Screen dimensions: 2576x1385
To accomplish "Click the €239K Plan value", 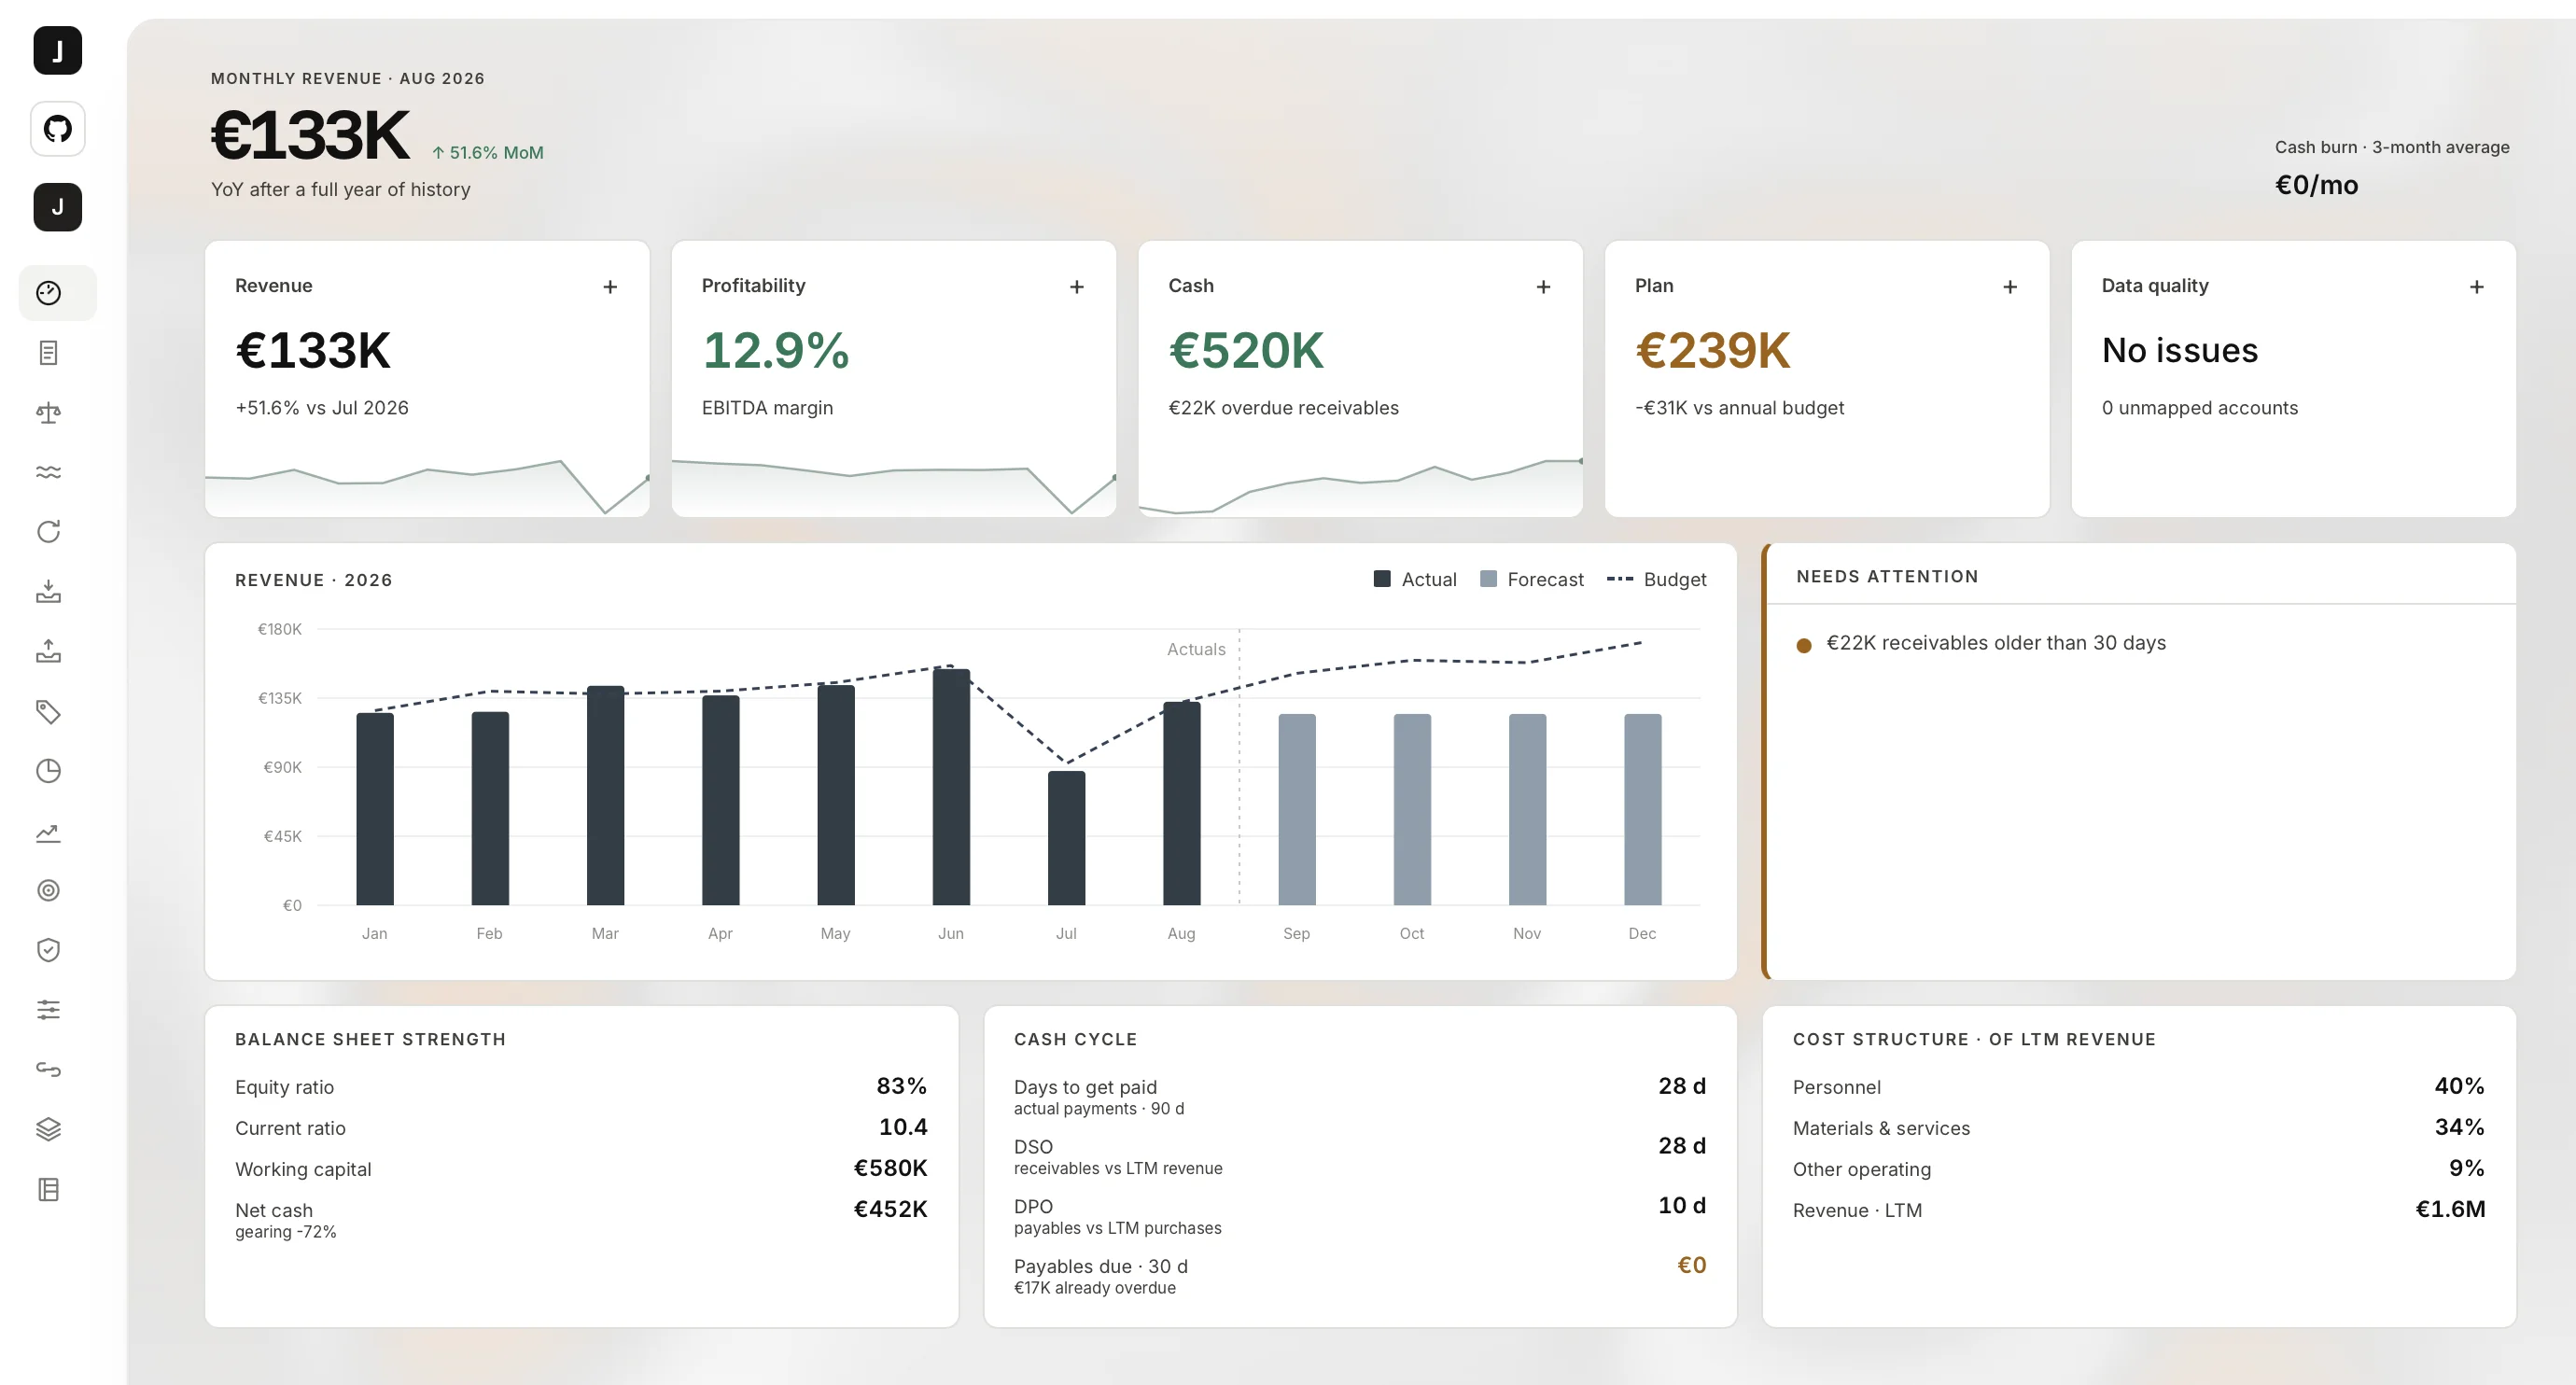I will (1713, 351).
